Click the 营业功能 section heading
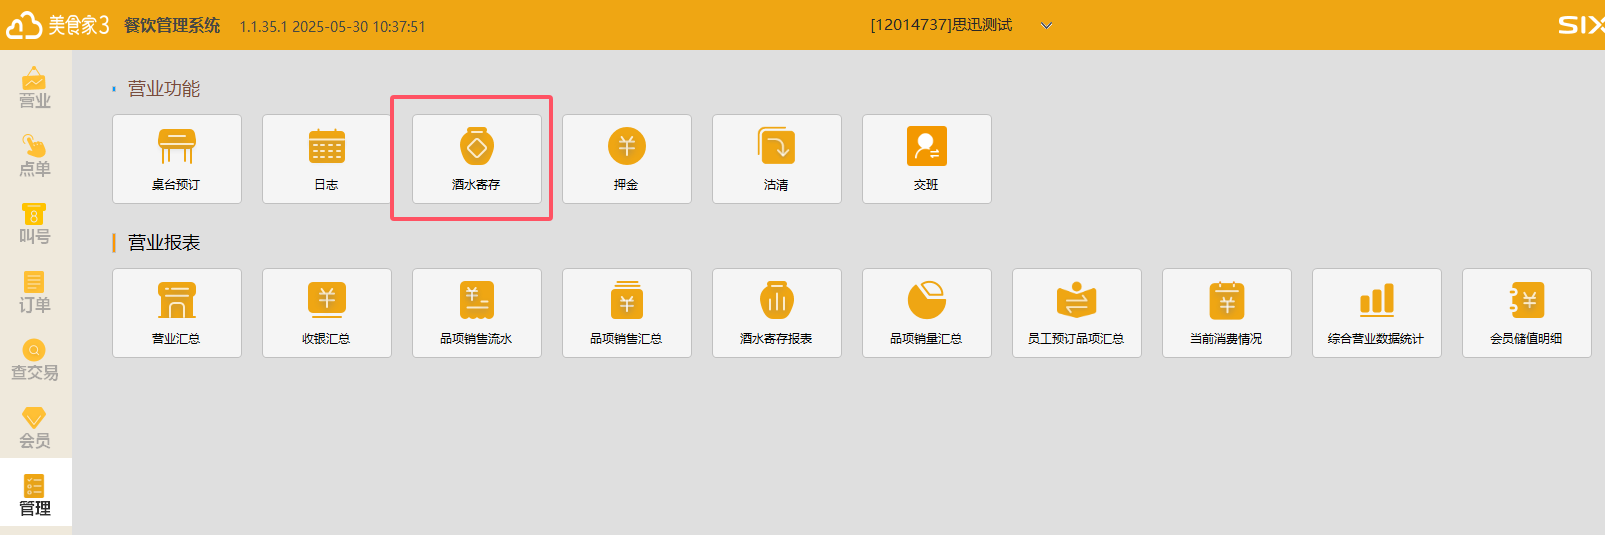The image size is (1605, 535). coord(164,89)
